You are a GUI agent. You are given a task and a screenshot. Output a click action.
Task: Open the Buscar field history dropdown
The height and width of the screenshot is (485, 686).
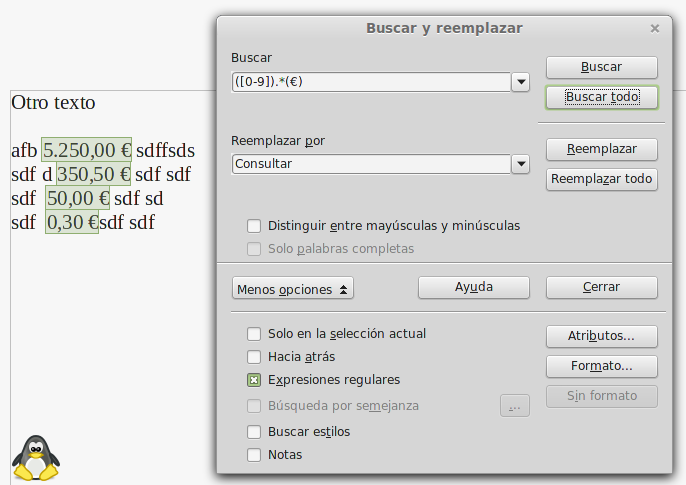[x=521, y=82]
